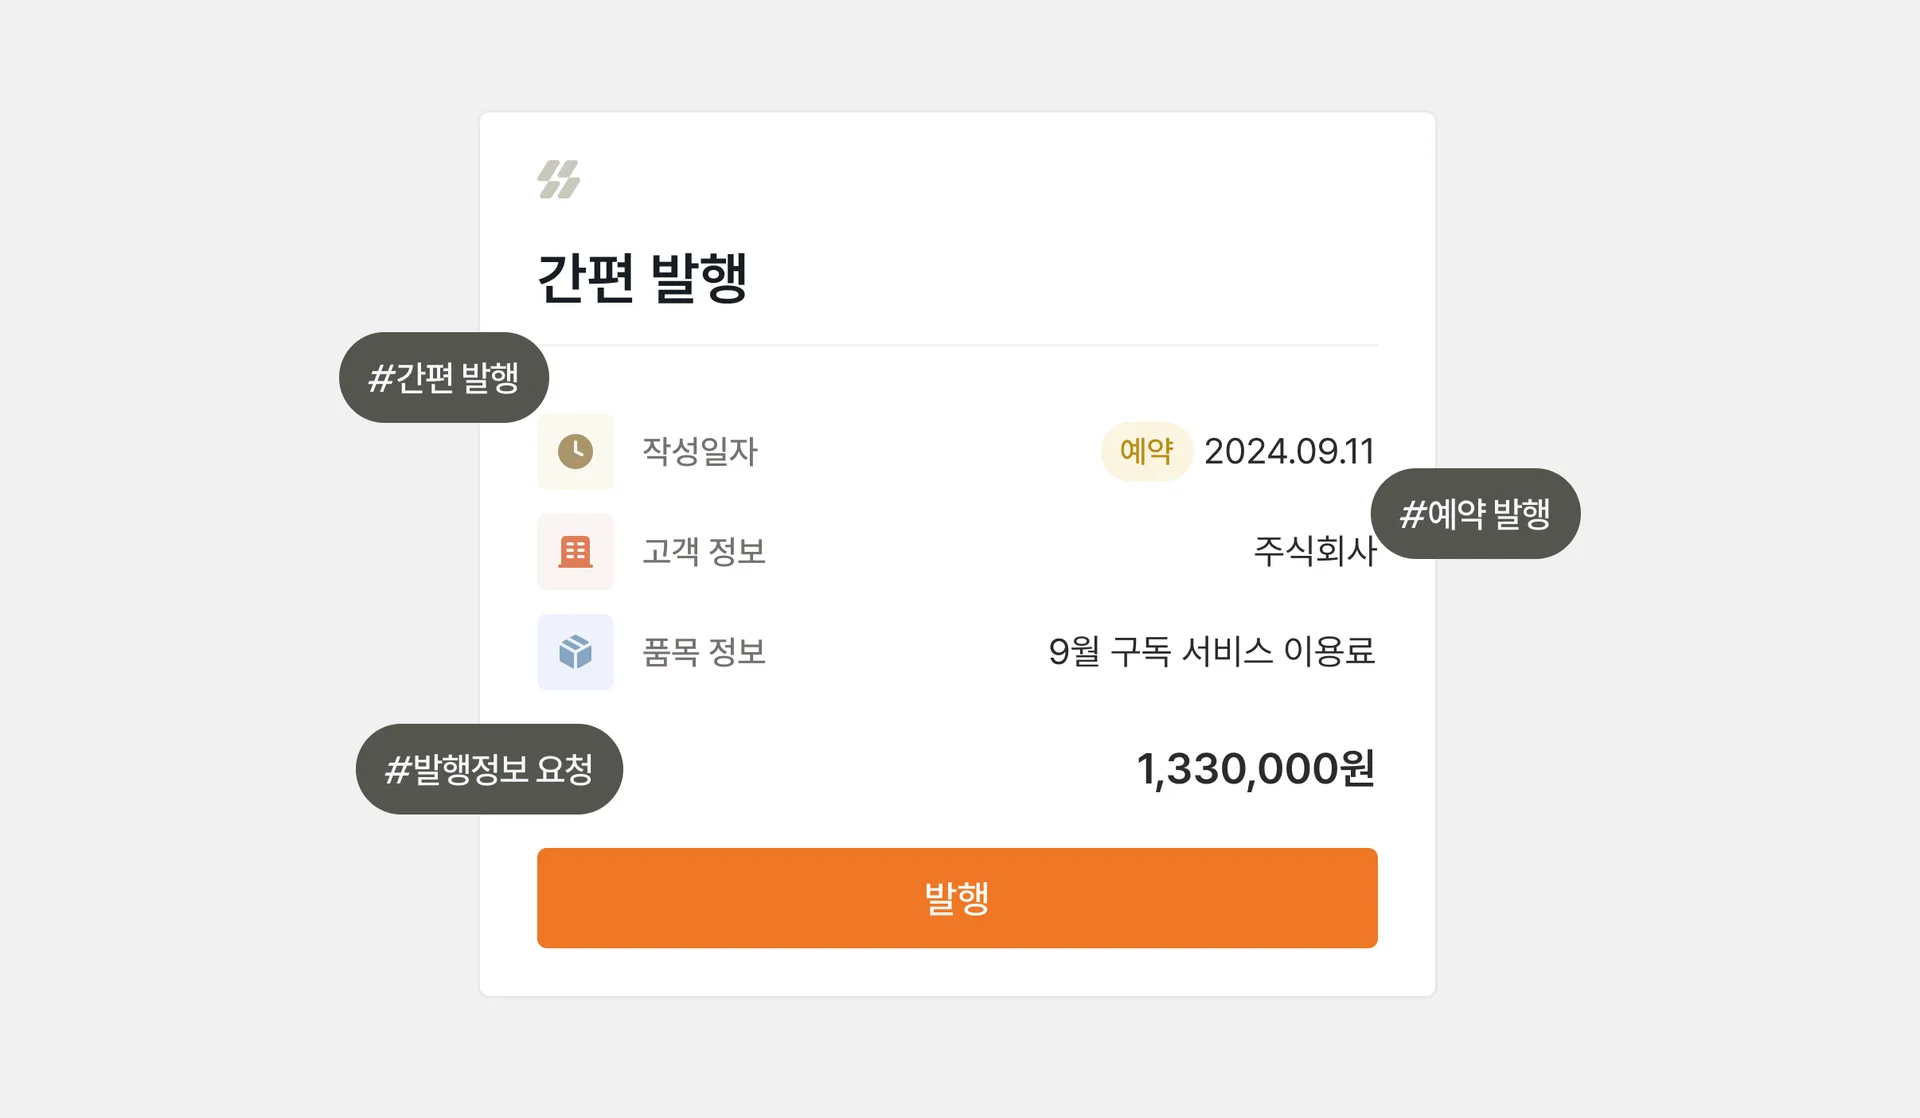Click the #간편 발행 tag

pos(443,377)
